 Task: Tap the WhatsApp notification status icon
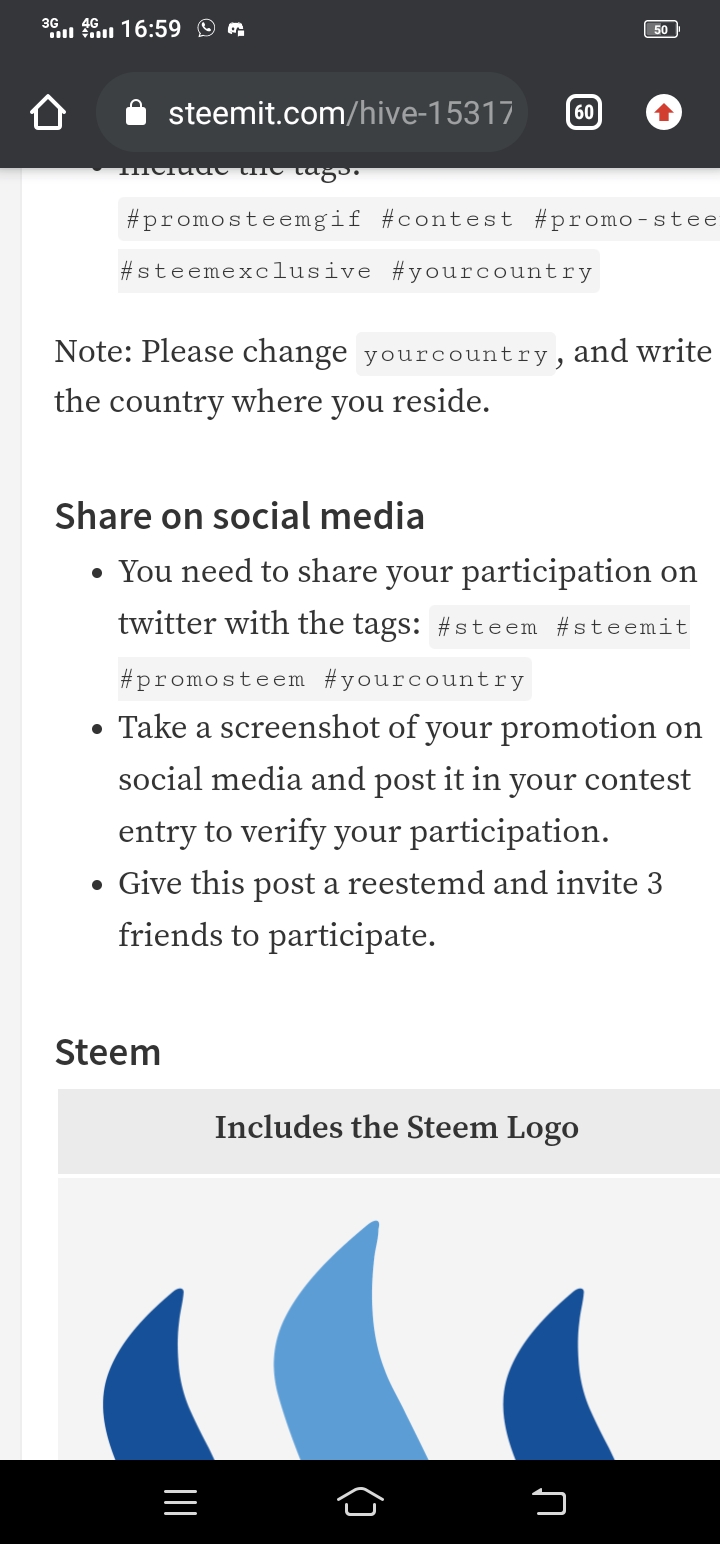click(206, 29)
